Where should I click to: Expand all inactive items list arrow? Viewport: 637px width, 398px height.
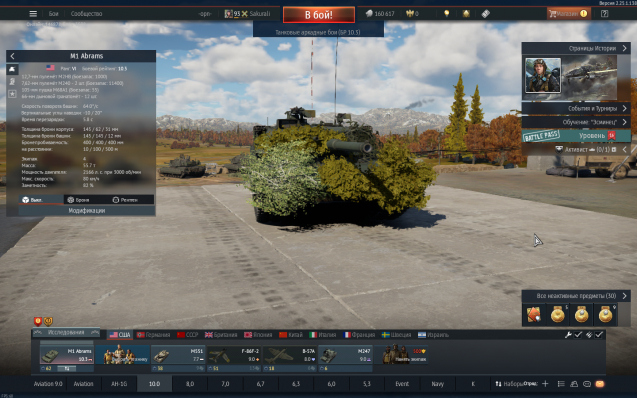tap(624, 296)
